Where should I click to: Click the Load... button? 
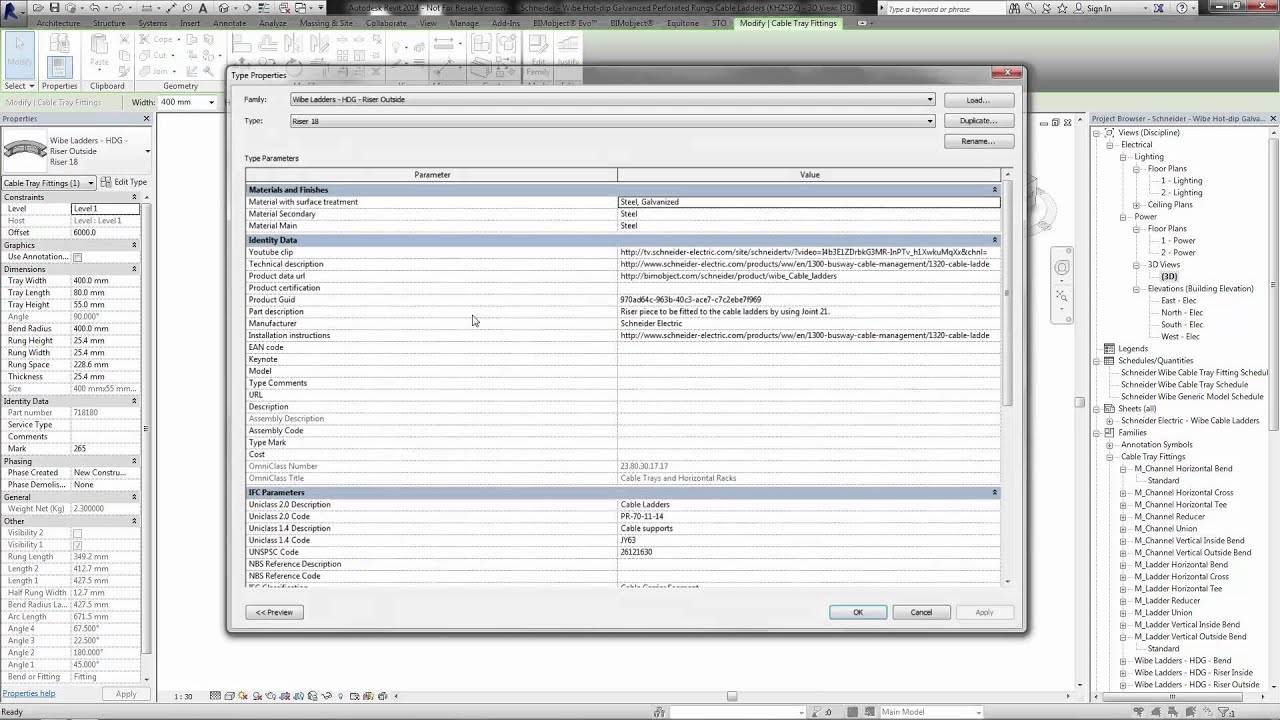(978, 100)
